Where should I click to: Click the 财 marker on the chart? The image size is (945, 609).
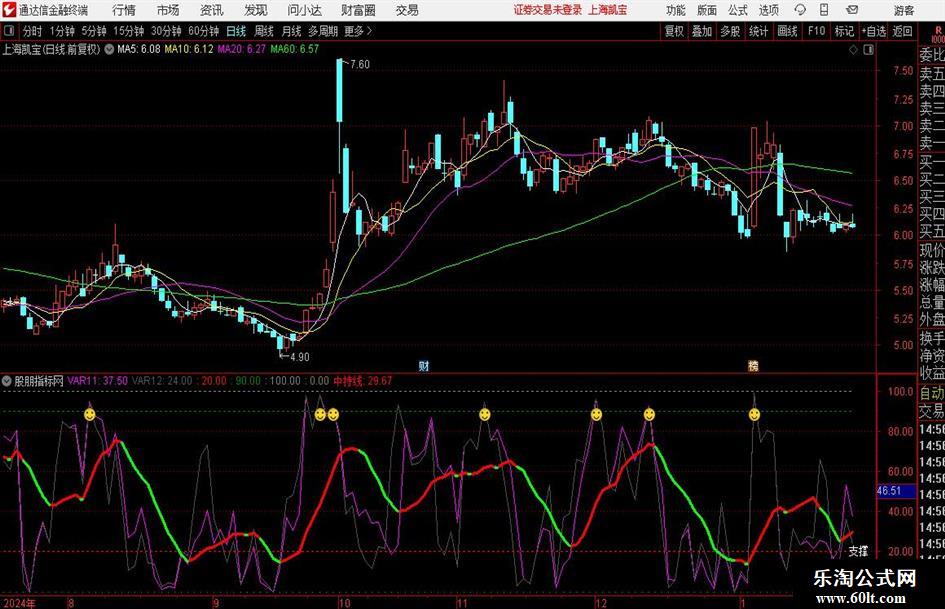(424, 365)
